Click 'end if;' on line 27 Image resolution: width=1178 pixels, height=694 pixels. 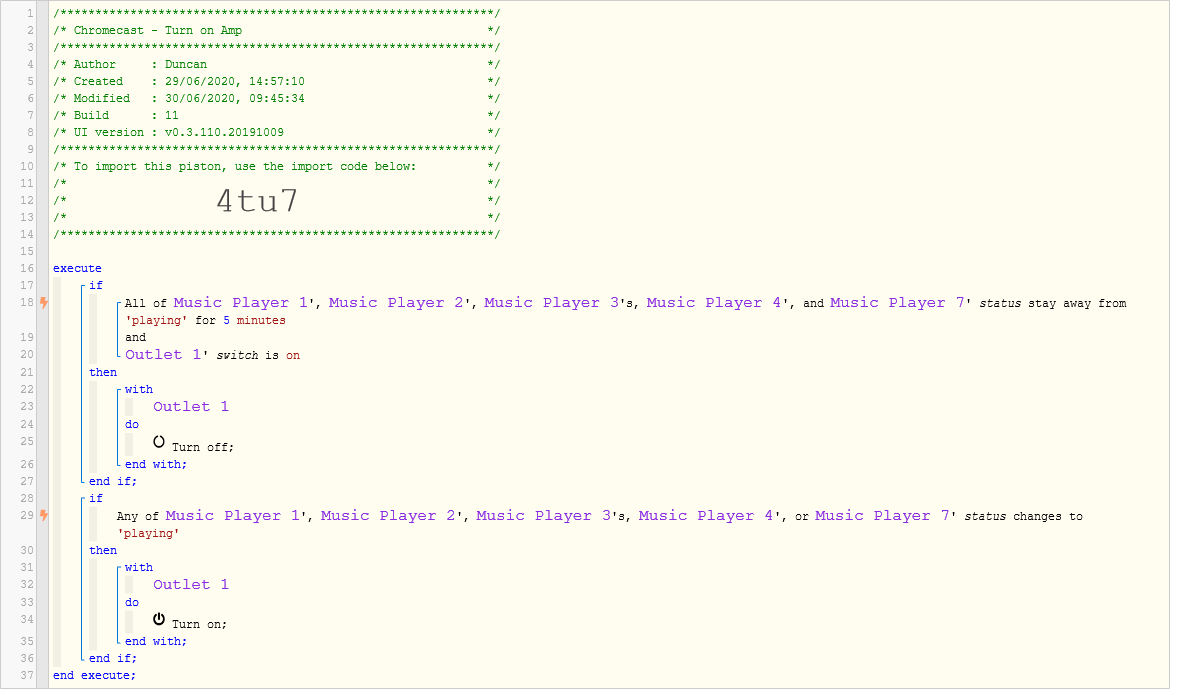(113, 481)
